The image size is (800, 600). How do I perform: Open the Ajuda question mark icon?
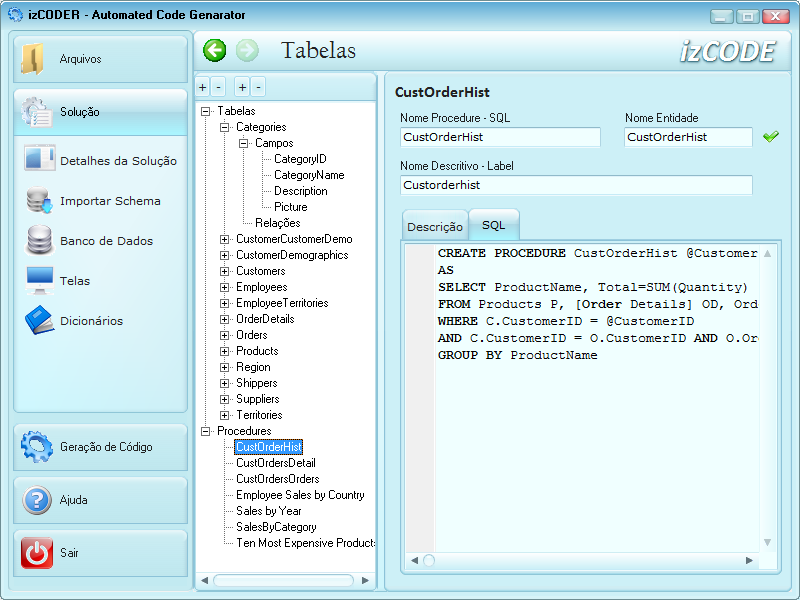click(x=37, y=500)
